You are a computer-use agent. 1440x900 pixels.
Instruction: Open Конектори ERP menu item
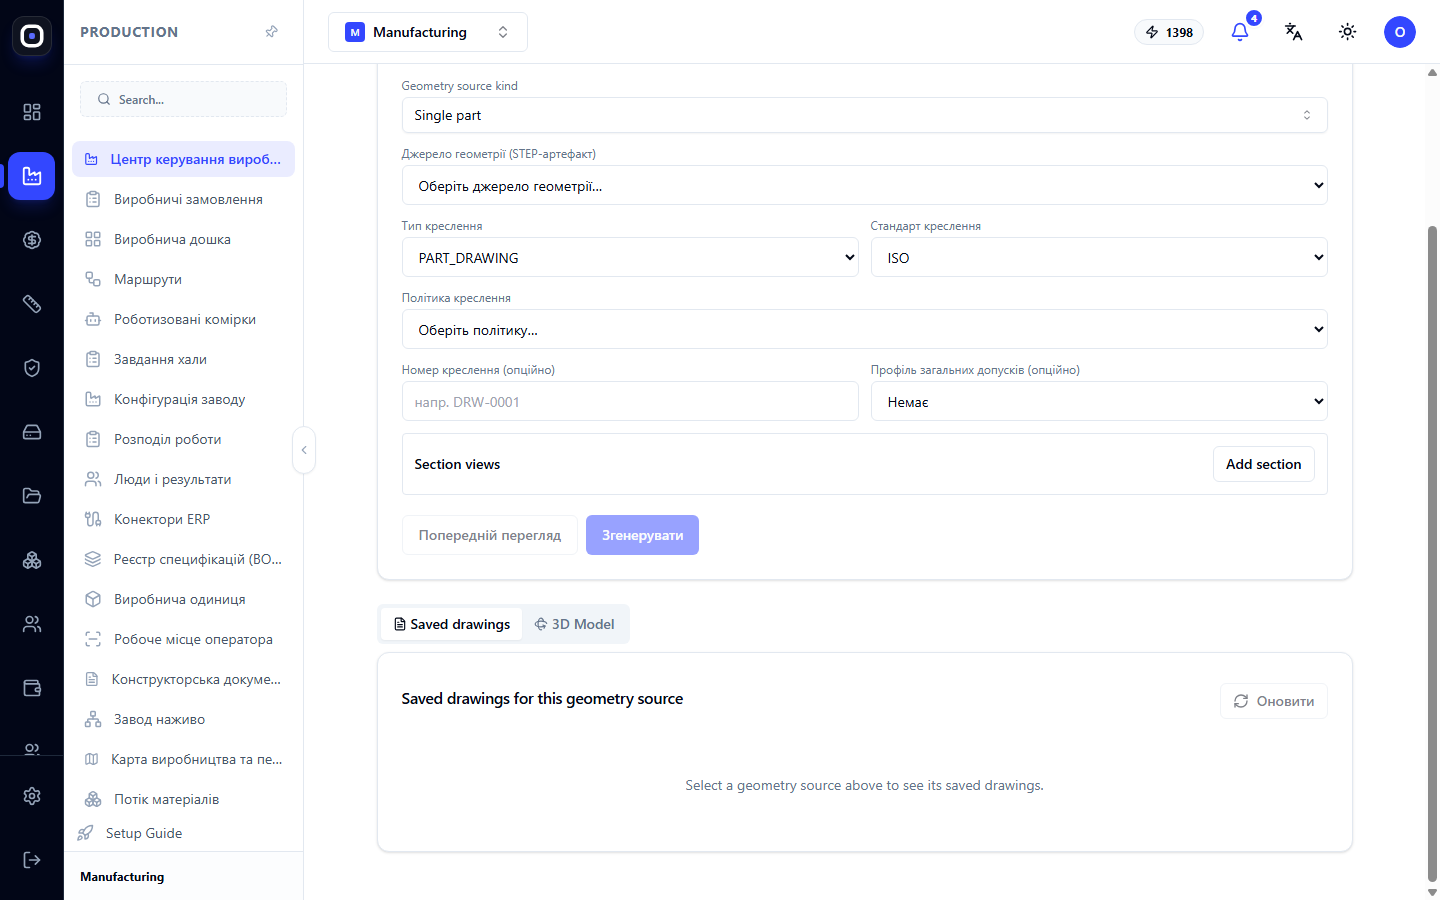[183, 519]
